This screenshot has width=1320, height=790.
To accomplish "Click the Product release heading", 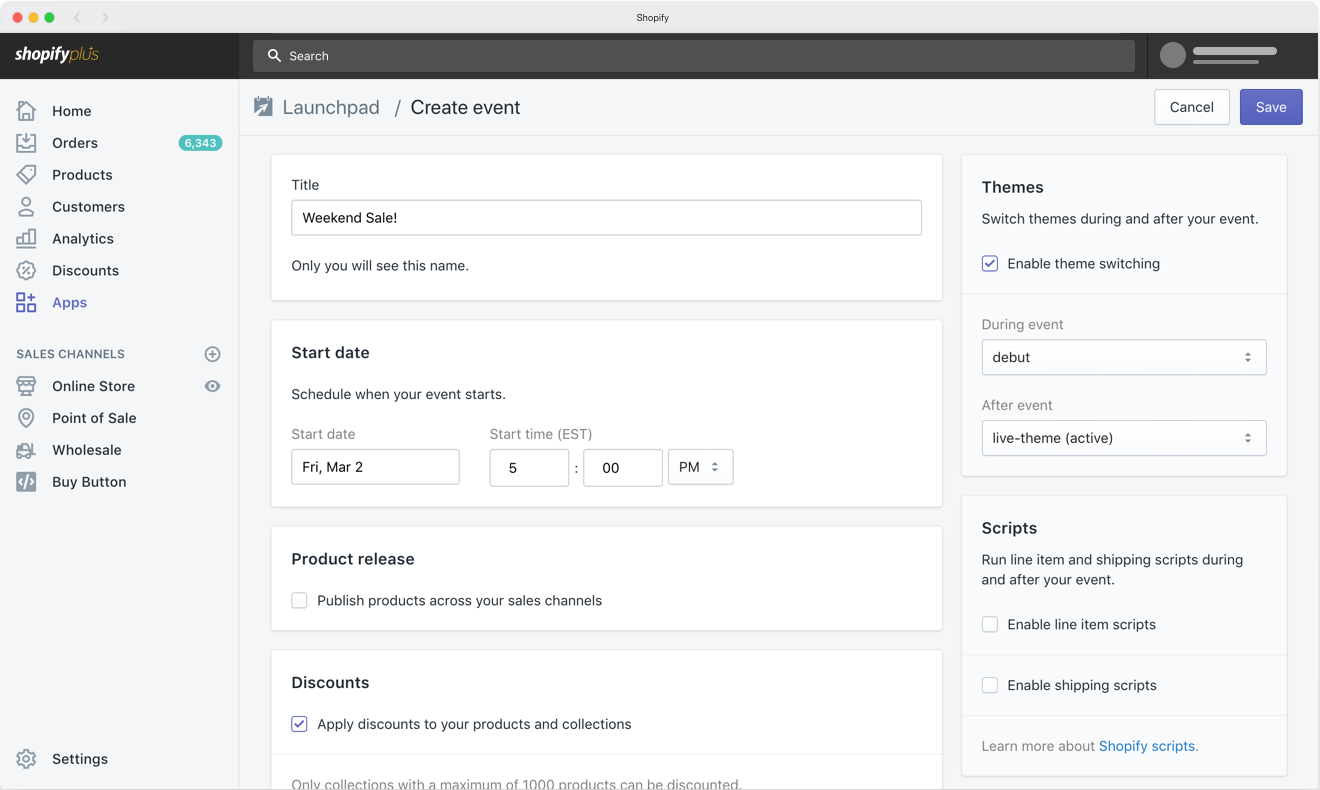I will pos(353,559).
